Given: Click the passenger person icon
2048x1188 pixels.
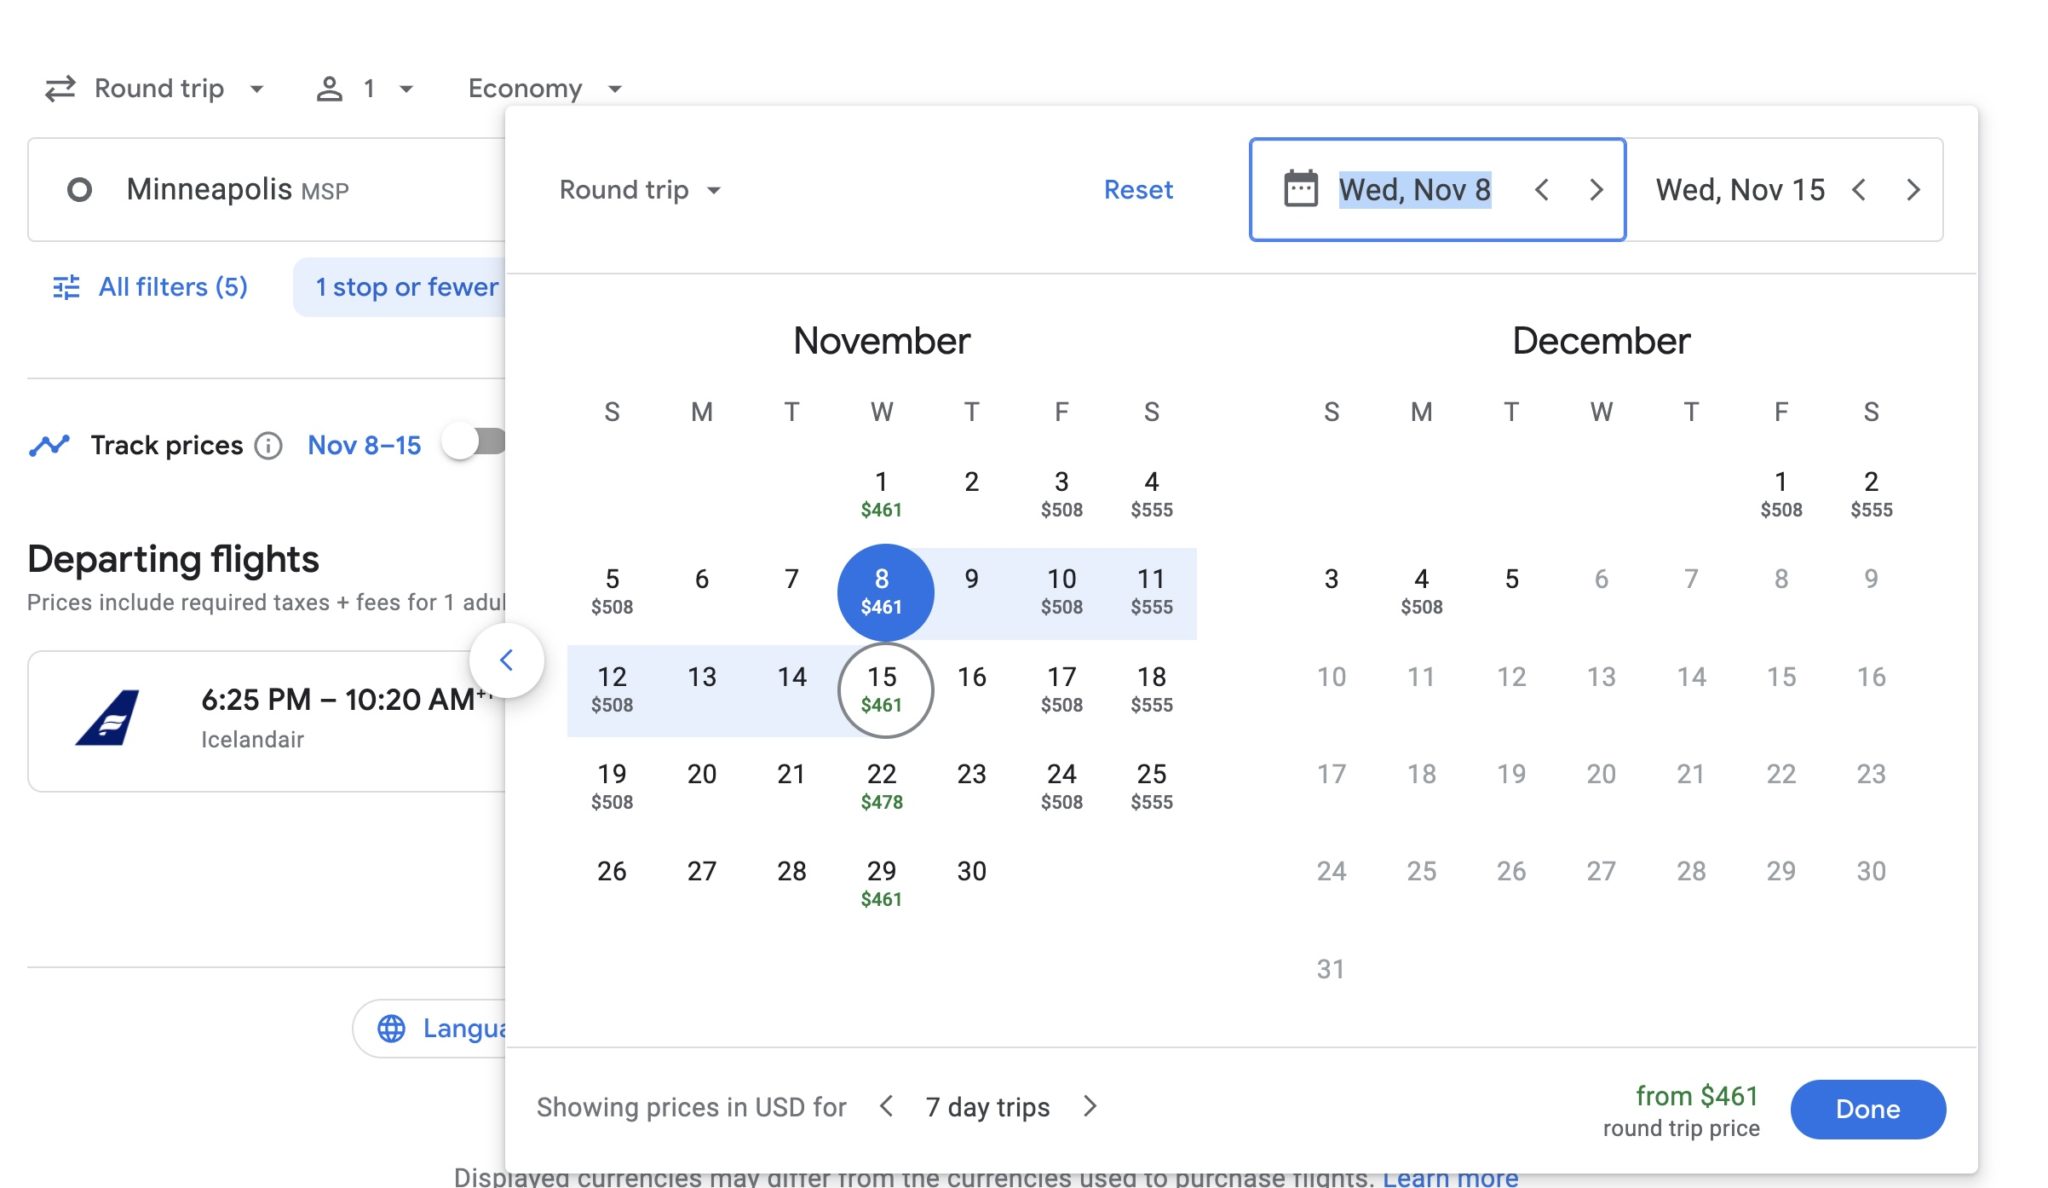Looking at the screenshot, I should 330,88.
